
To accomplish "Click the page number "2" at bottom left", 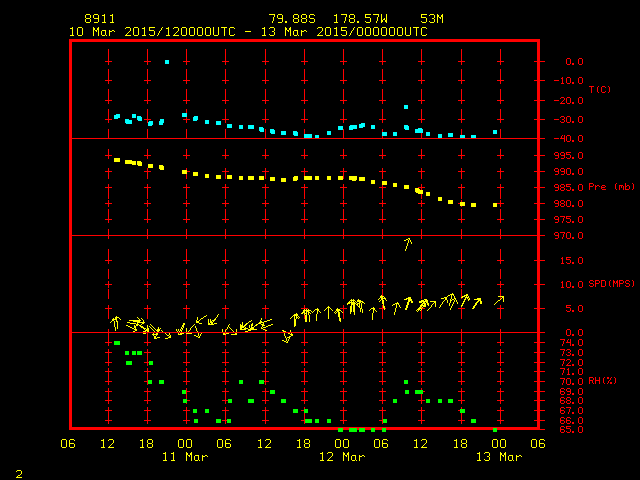I will (x=19, y=474).
